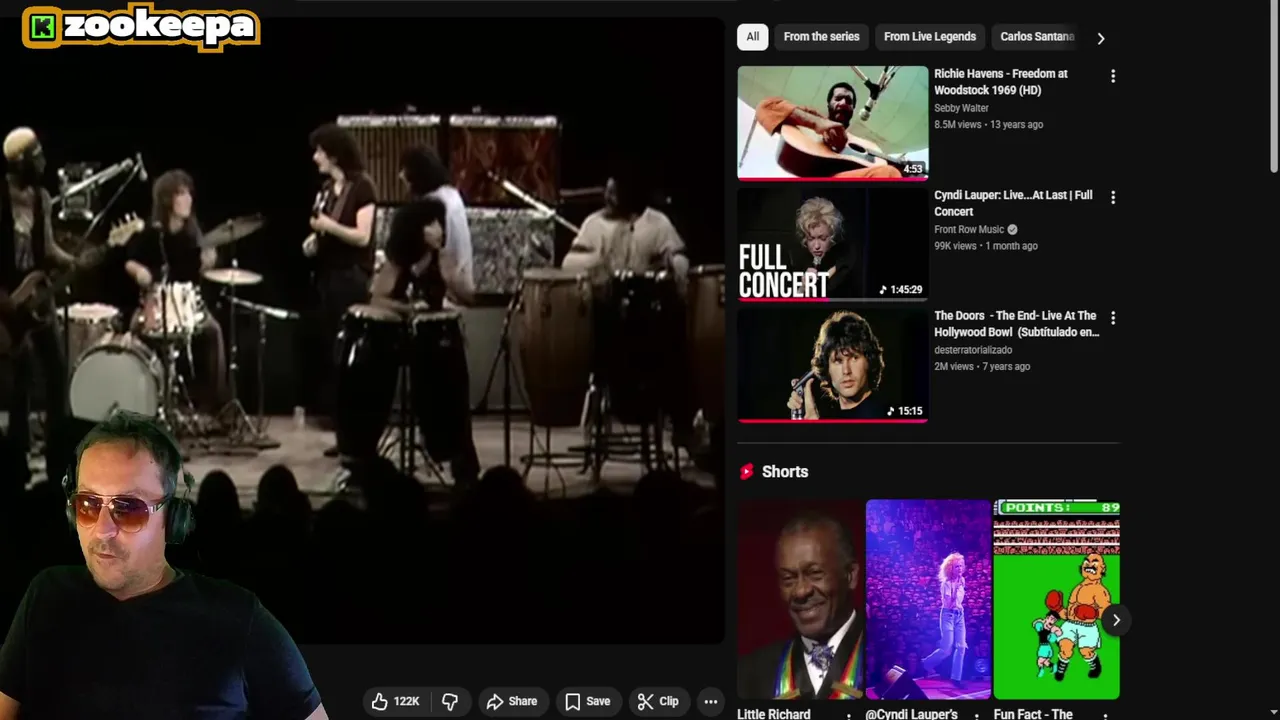Open the @Cyndi Lauper's short
Image resolution: width=1280 pixels, height=720 pixels.
(x=928, y=600)
